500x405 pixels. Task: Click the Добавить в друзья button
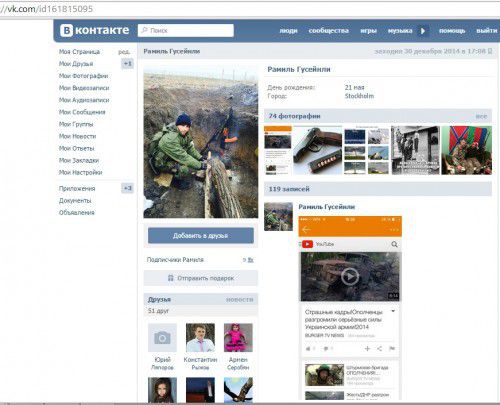click(201, 235)
